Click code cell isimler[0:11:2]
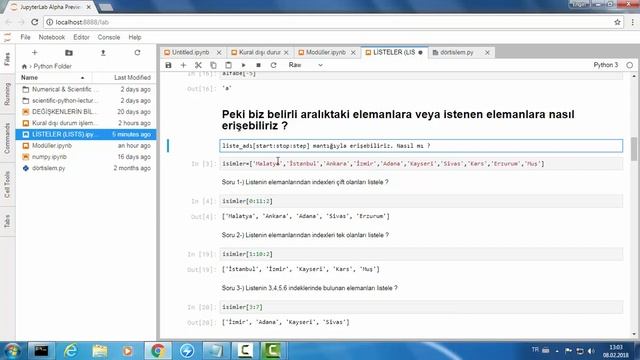 click(421, 201)
